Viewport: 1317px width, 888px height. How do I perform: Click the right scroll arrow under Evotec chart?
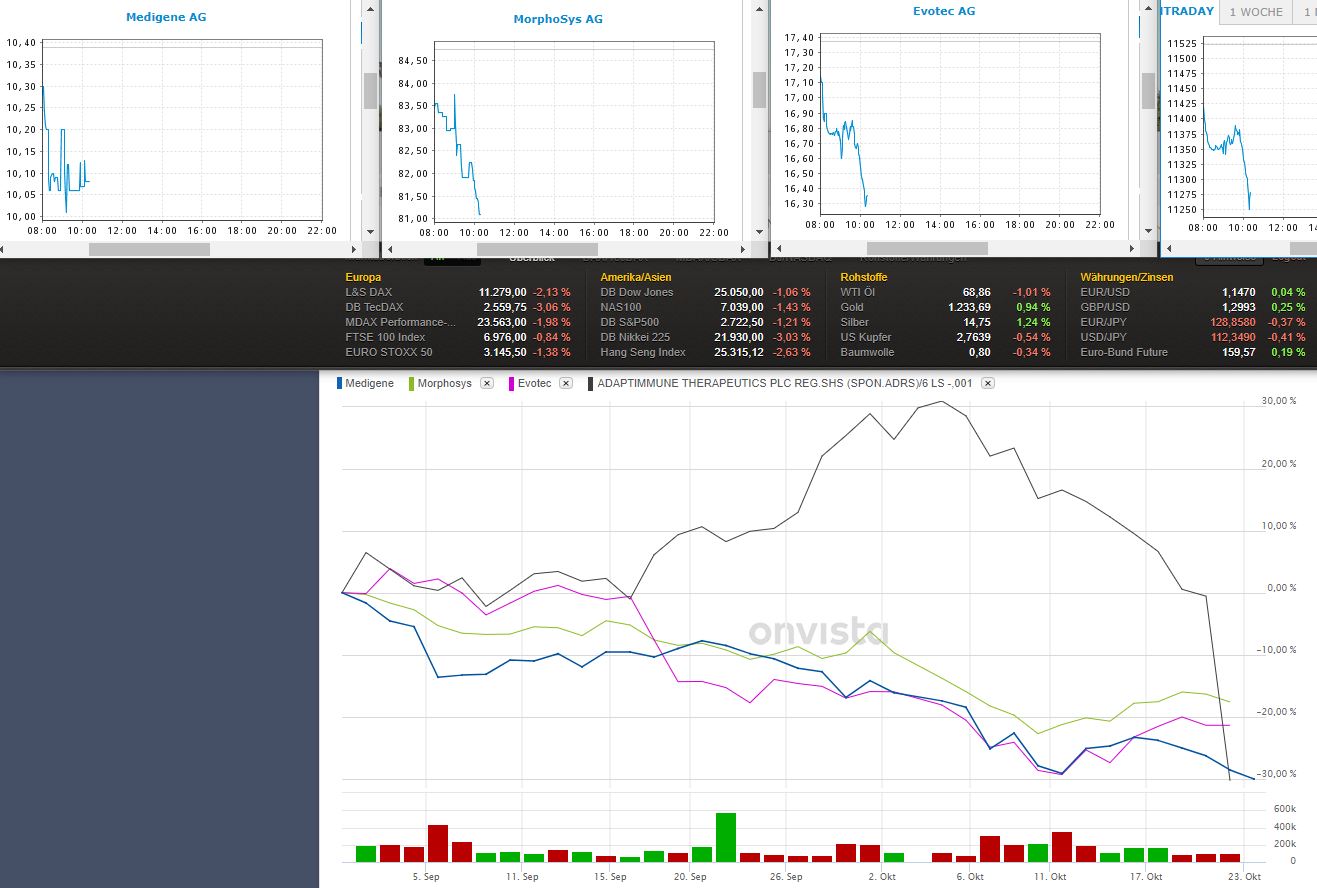[x=1130, y=249]
